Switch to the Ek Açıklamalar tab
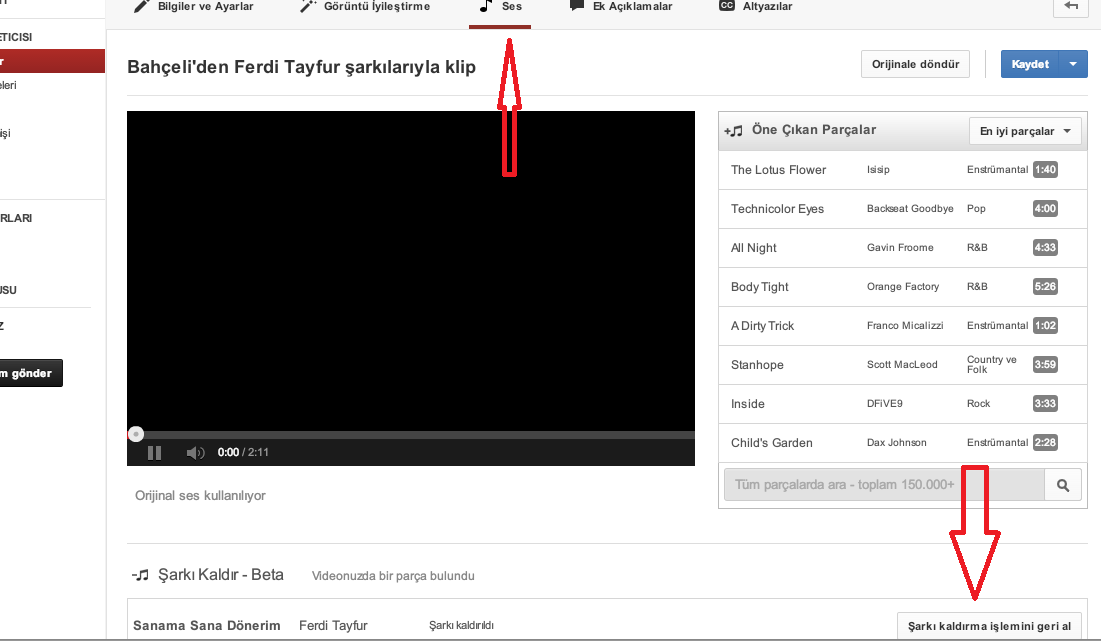Viewport: 1101px width, 641px height. pyautogui.click(x=621, y=7)
